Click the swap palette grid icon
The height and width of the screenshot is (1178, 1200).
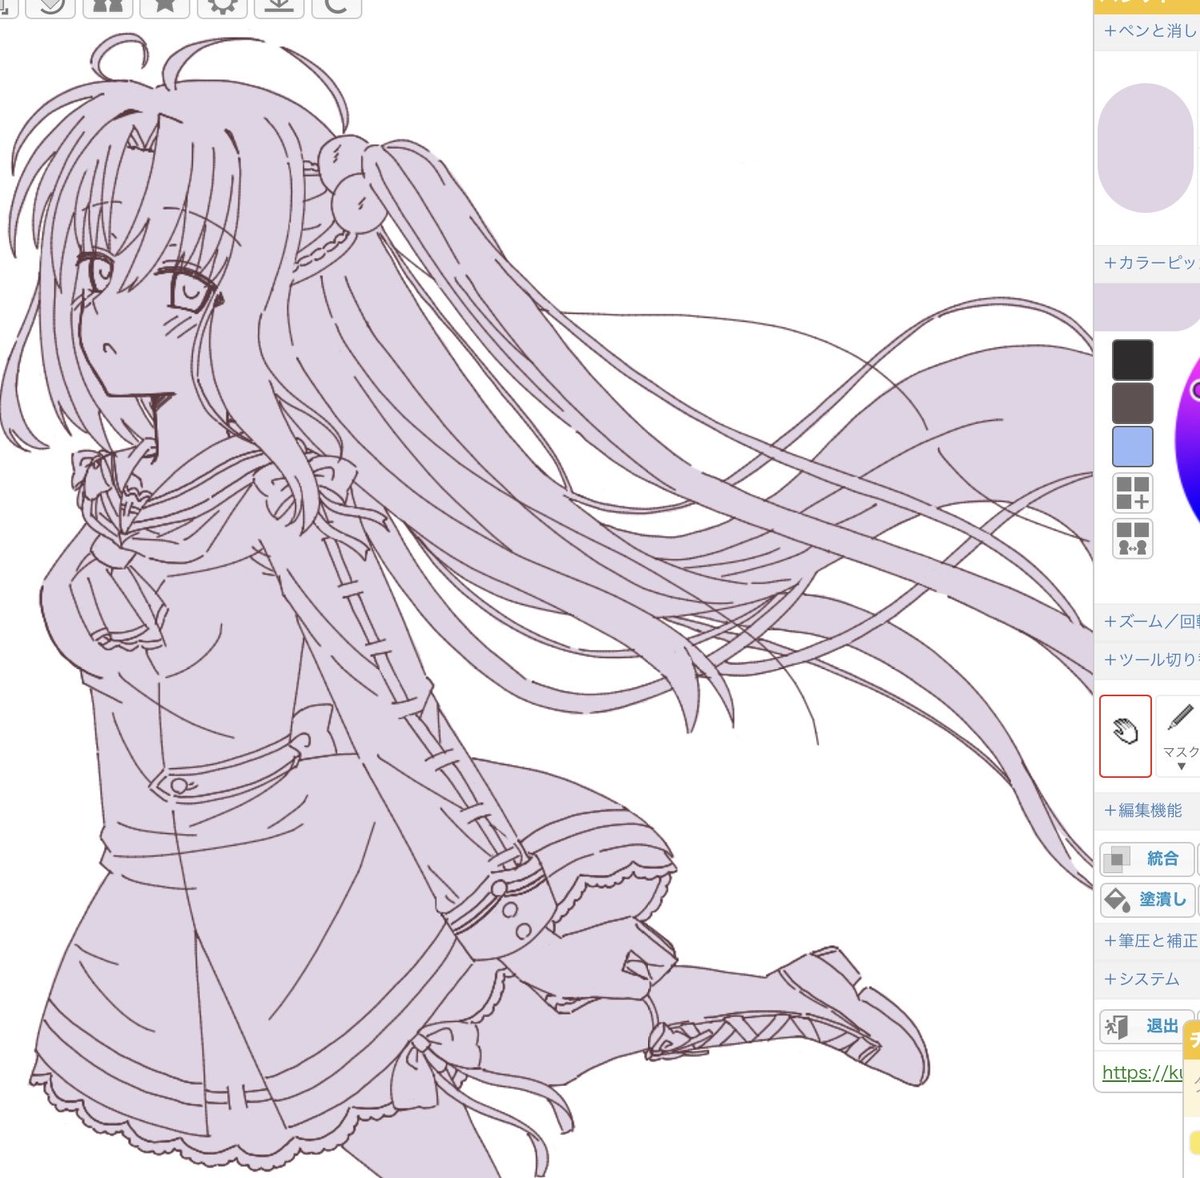[1133, 538]
